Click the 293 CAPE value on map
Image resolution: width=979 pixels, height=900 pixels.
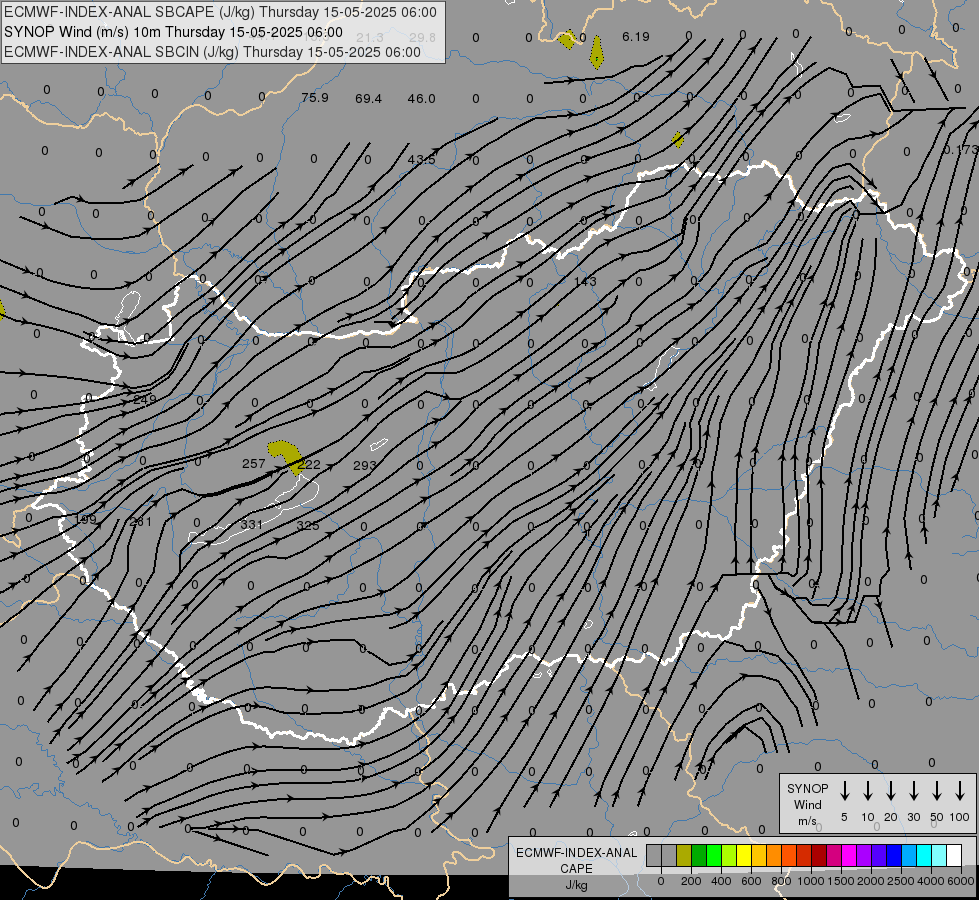click(365, 465)
